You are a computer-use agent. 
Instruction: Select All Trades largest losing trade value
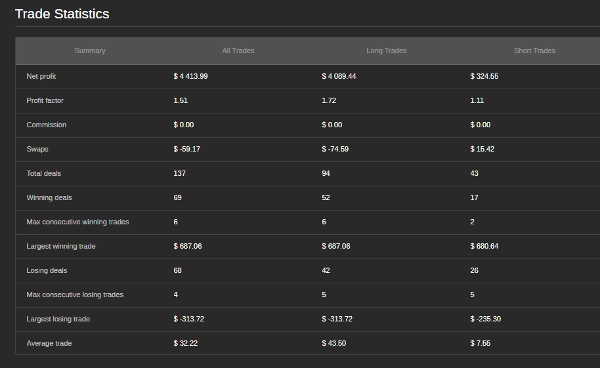[x=189, y=319]
